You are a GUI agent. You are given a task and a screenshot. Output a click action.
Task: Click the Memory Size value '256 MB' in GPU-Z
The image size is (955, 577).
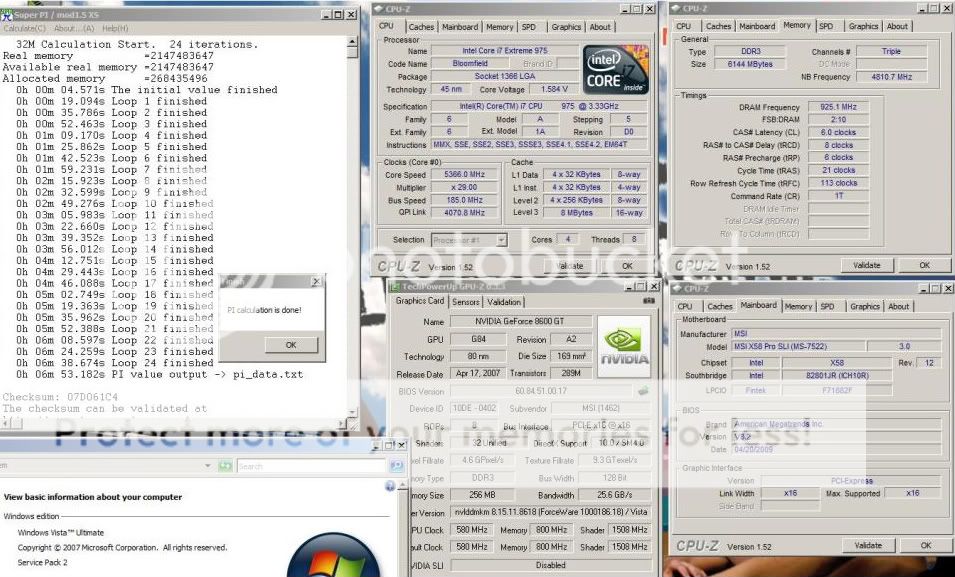(x=482, y=495)
